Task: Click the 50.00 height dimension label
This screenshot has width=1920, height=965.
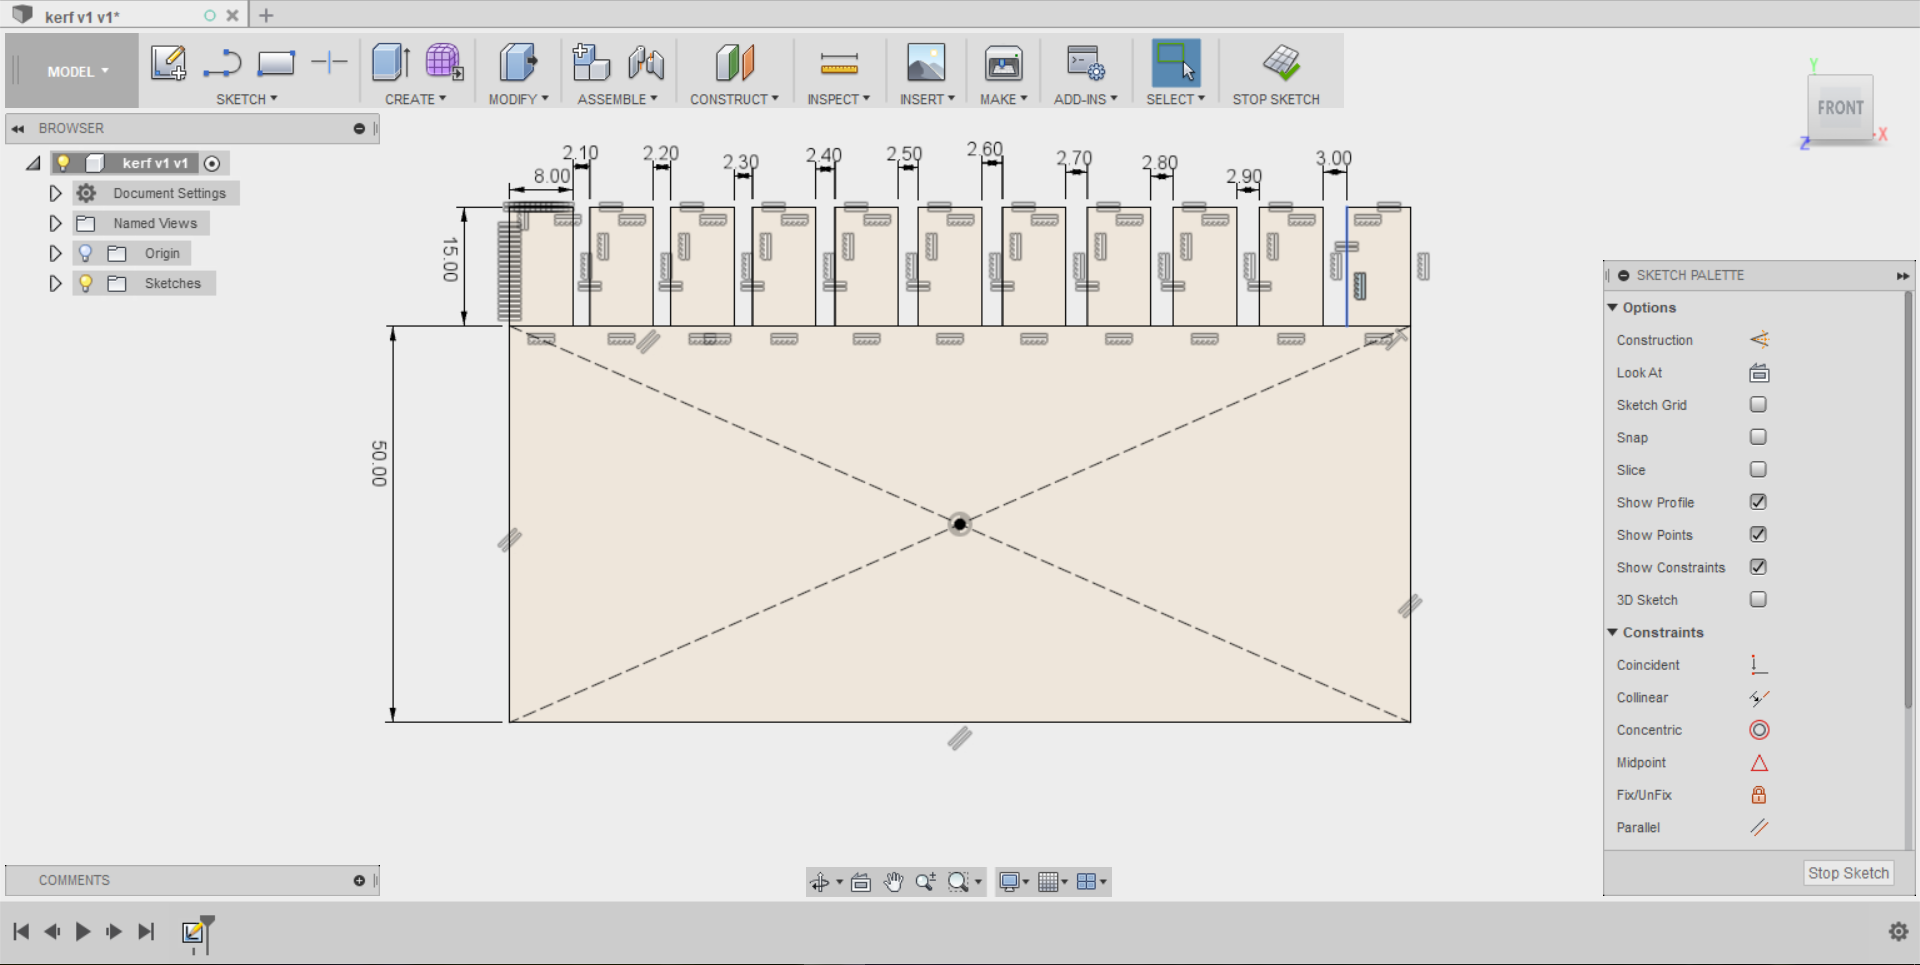Action: [x=379, y=463]
